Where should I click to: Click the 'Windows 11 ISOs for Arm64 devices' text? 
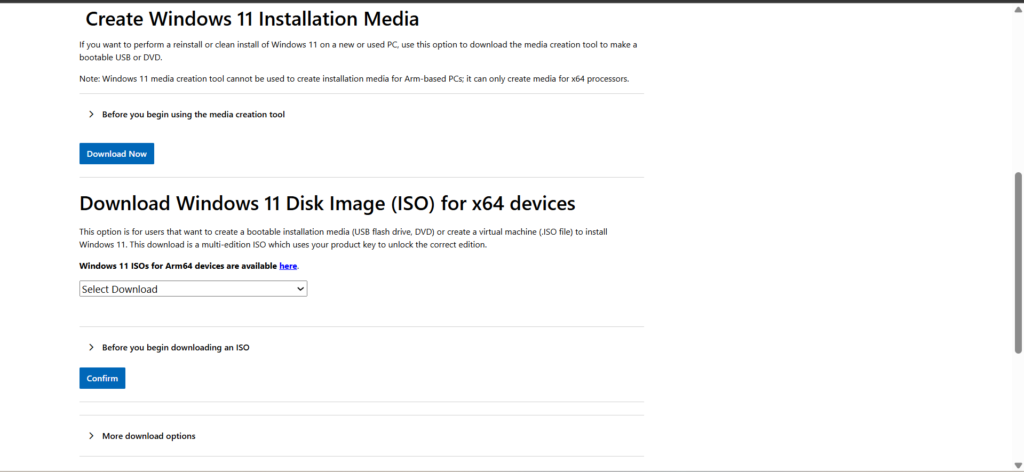tap(178, 266)
